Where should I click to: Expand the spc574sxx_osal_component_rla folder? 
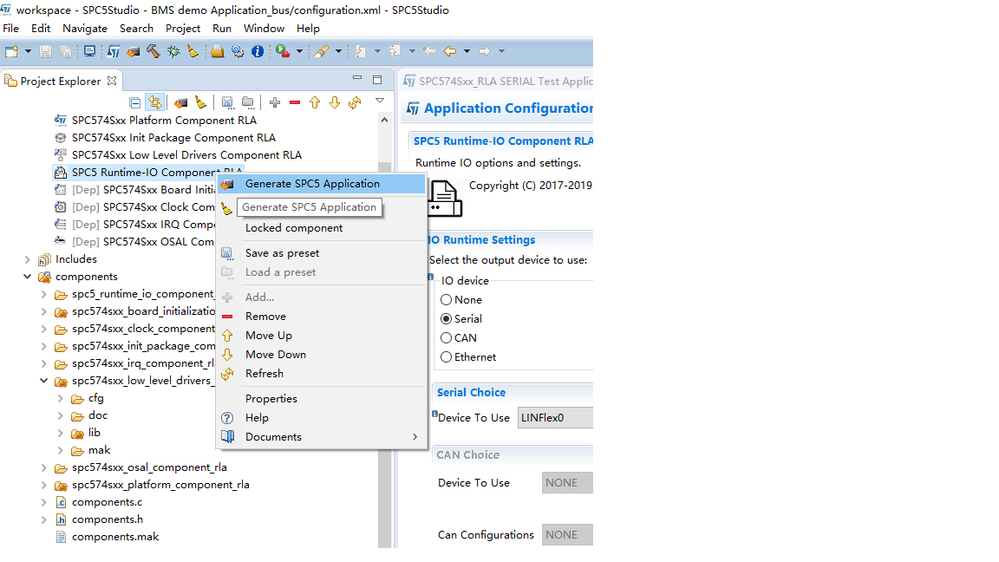click(x=43, y=468)
